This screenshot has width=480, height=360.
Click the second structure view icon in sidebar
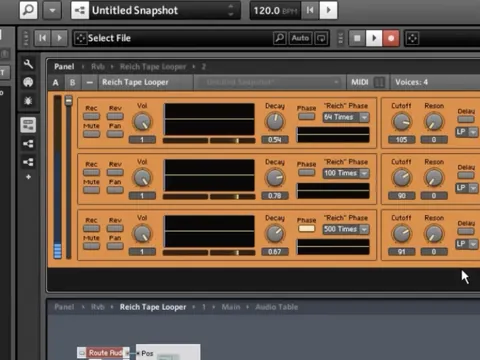pos(28,162)
